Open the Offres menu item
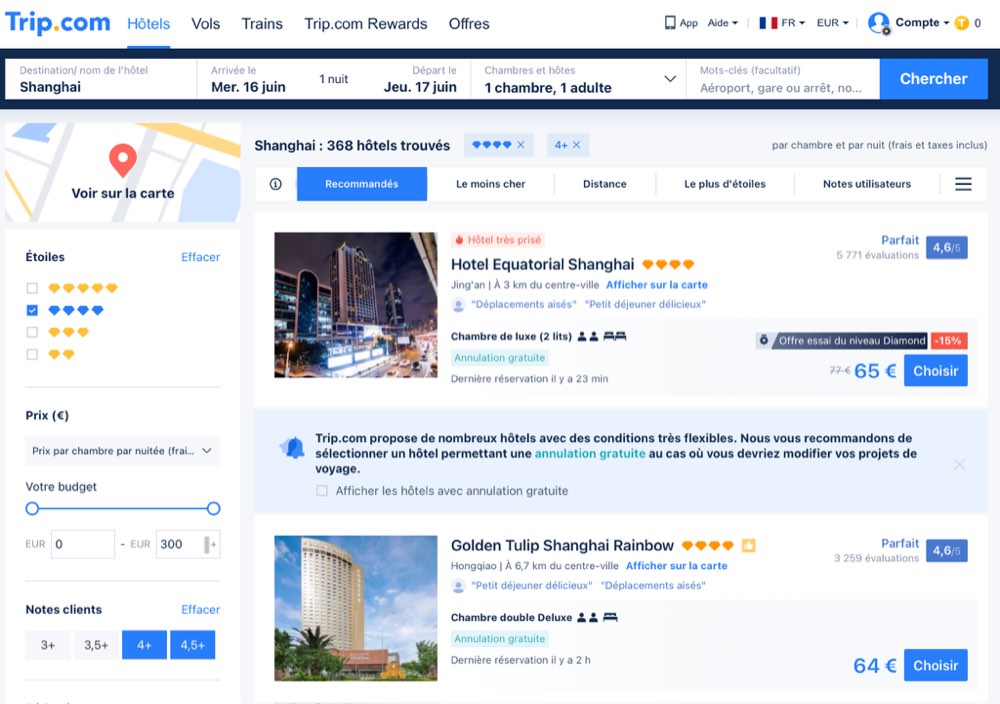Viewport: 1000px width, 704px height. 469,24
